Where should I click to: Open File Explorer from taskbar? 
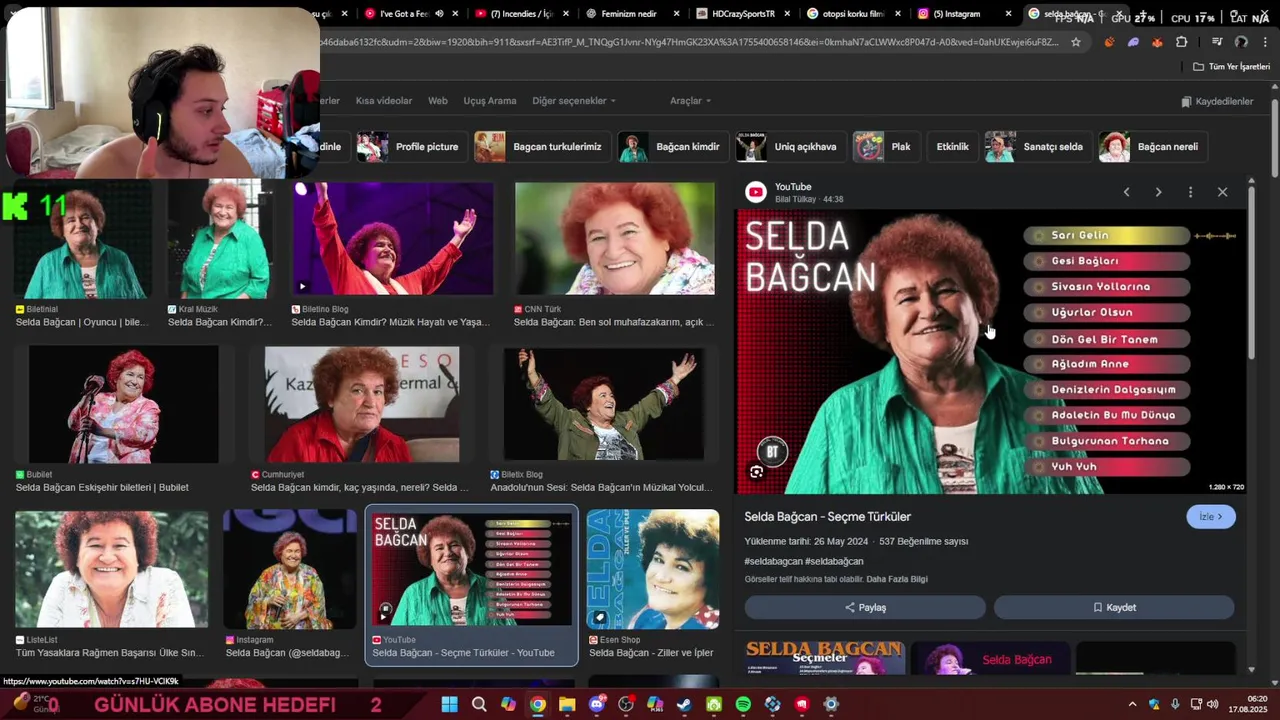tap(567, 704)
